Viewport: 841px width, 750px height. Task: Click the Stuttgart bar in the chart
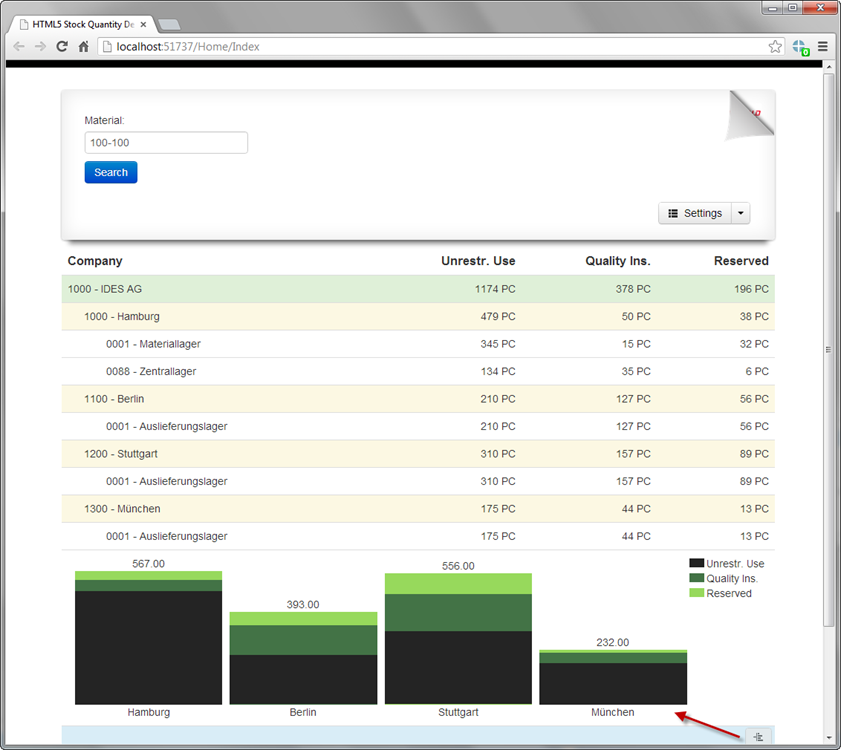click(458, 640)
